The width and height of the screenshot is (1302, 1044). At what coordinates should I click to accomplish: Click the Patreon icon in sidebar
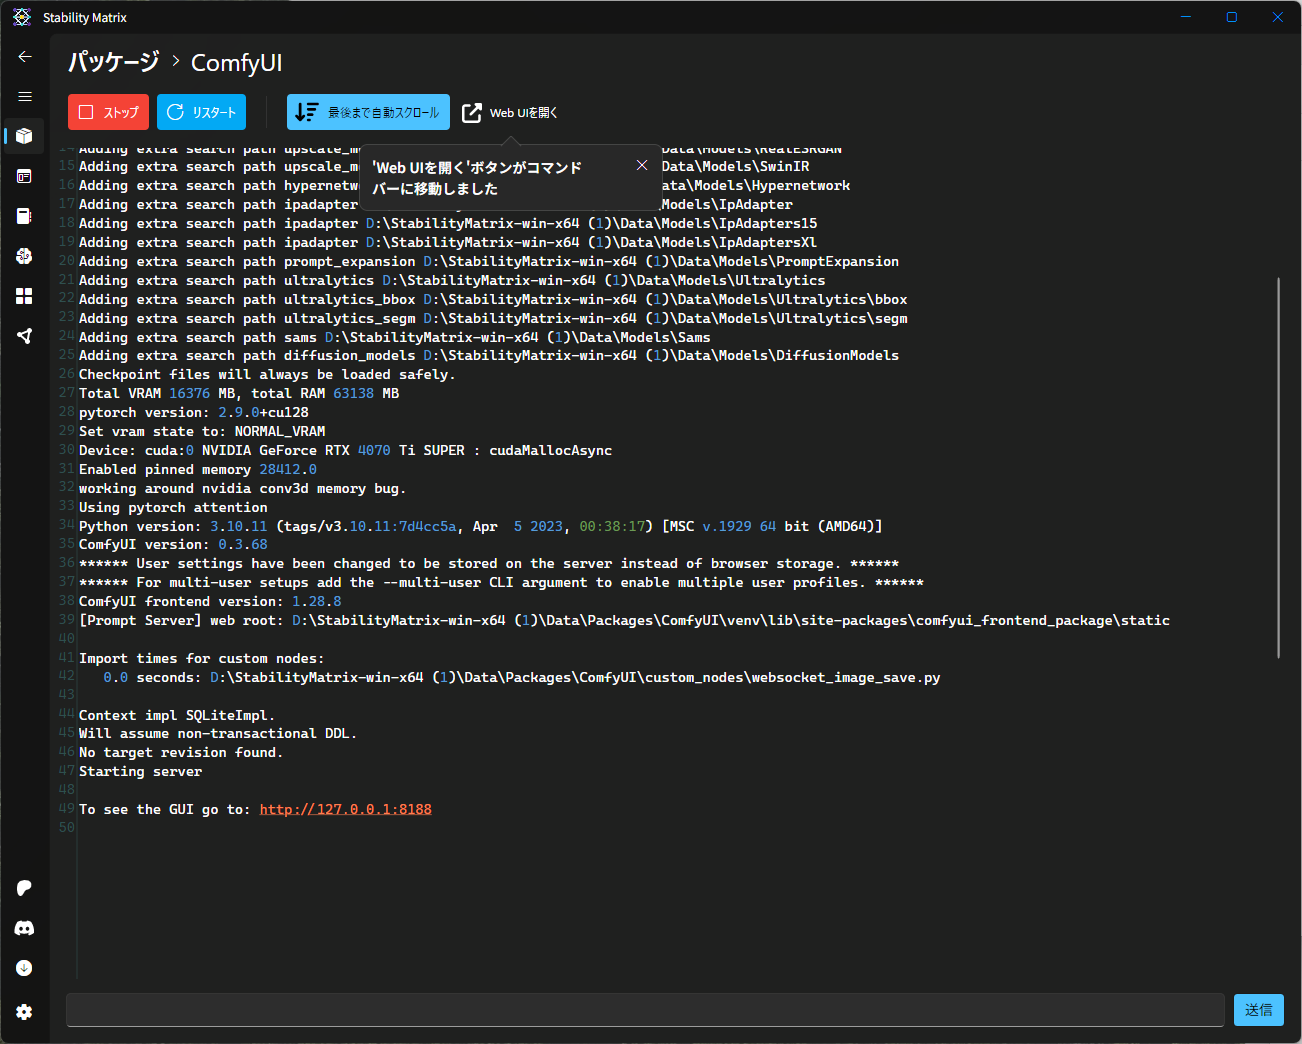click(25, 888)
